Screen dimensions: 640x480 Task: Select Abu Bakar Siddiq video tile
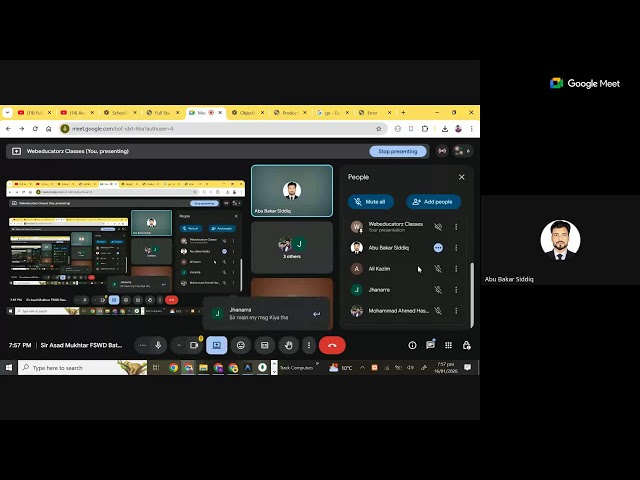coord(292,191)
